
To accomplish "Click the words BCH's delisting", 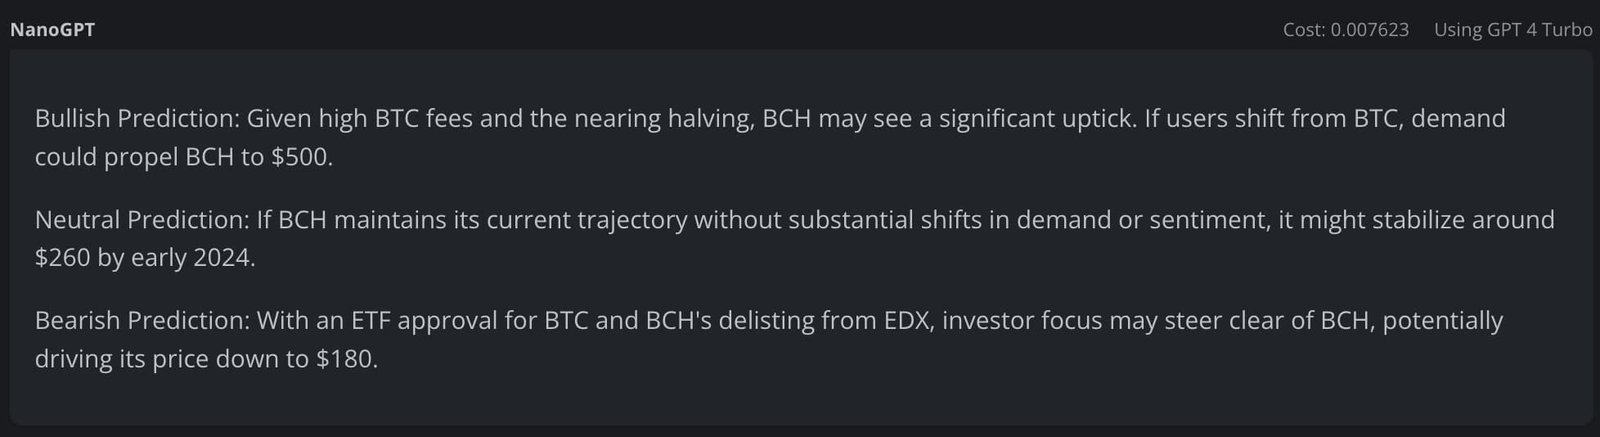I will coord(728,321).
